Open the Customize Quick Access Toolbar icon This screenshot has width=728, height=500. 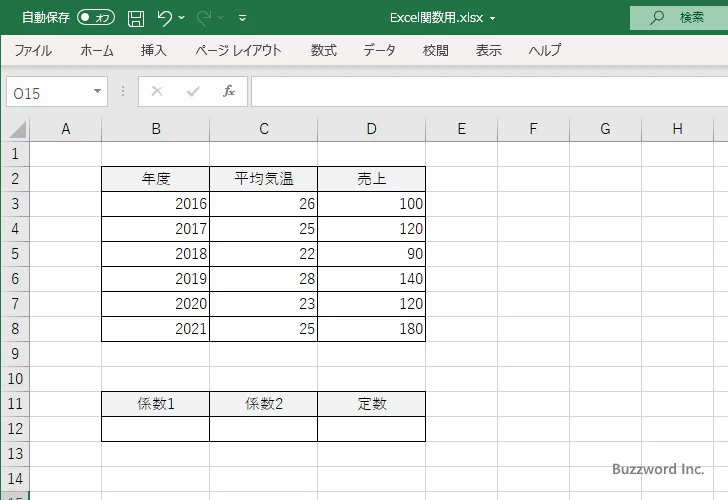click(x=242, y=18)
